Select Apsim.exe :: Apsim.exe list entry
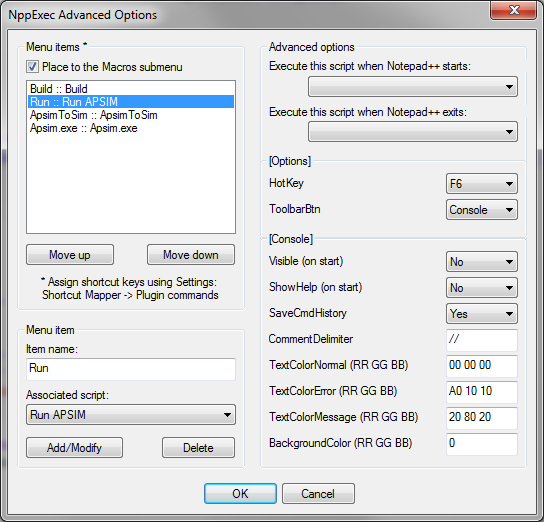Viewport: 544px width, 522px height. tap(131, 128)
